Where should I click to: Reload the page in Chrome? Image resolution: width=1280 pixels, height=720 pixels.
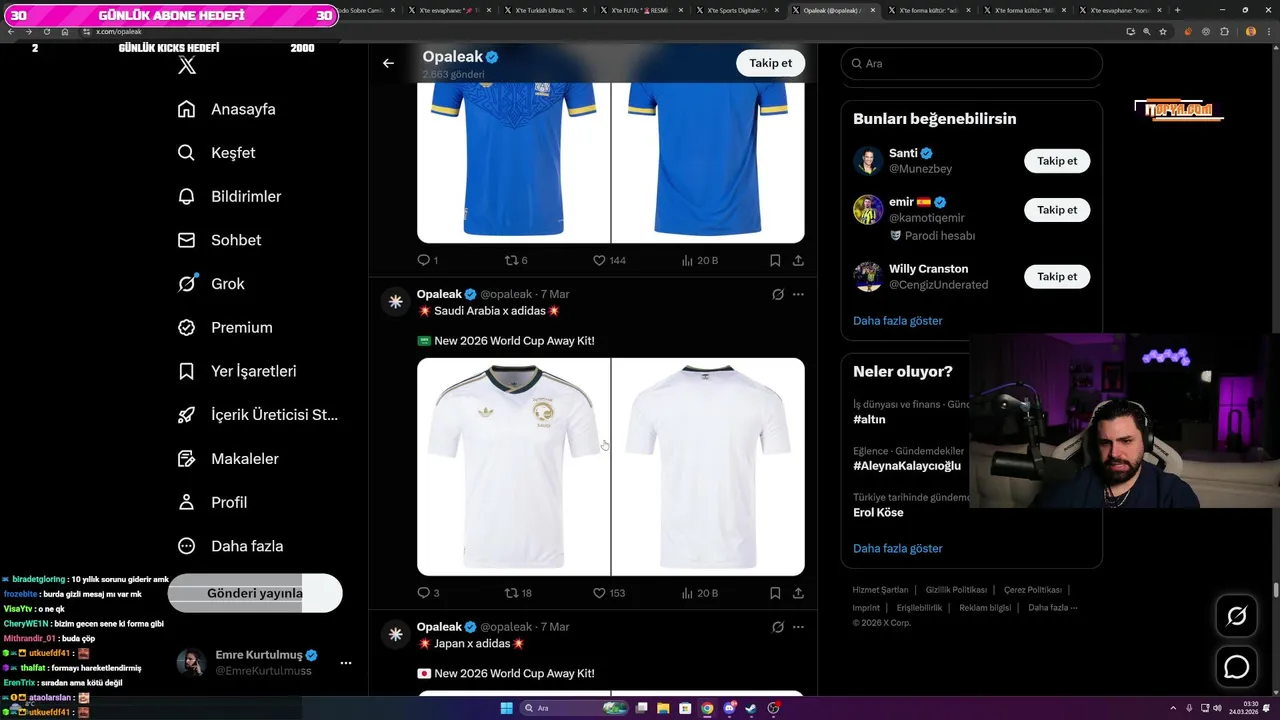point(47,31)
